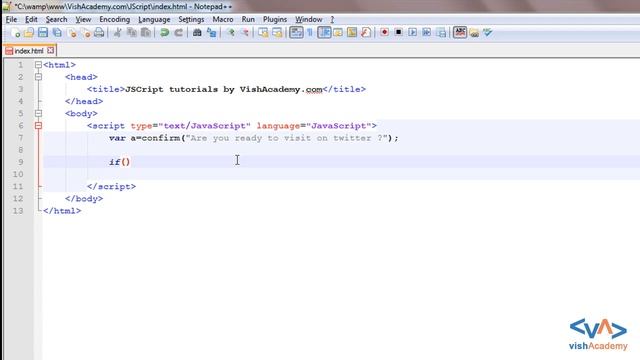The image size is (640, 360).
Task: Click the checkmark spell-check helper icon
Action: pos(488,33)
